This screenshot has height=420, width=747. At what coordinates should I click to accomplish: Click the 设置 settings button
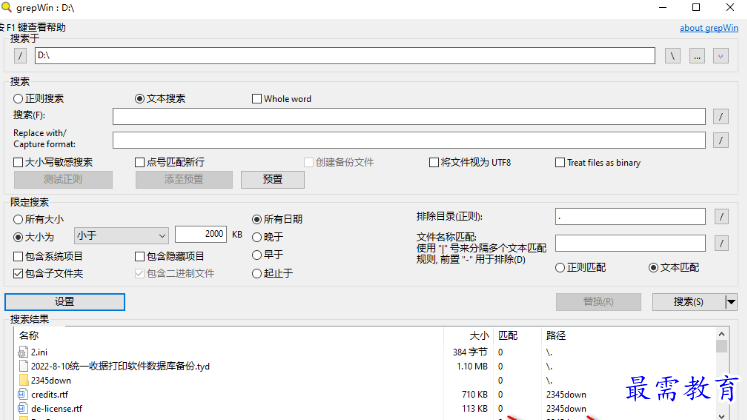pos(65,302)
